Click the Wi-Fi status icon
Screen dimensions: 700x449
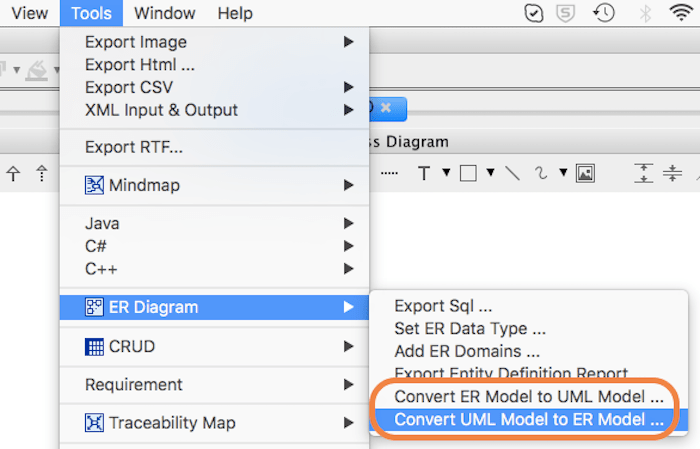click(x=685, y=13)
